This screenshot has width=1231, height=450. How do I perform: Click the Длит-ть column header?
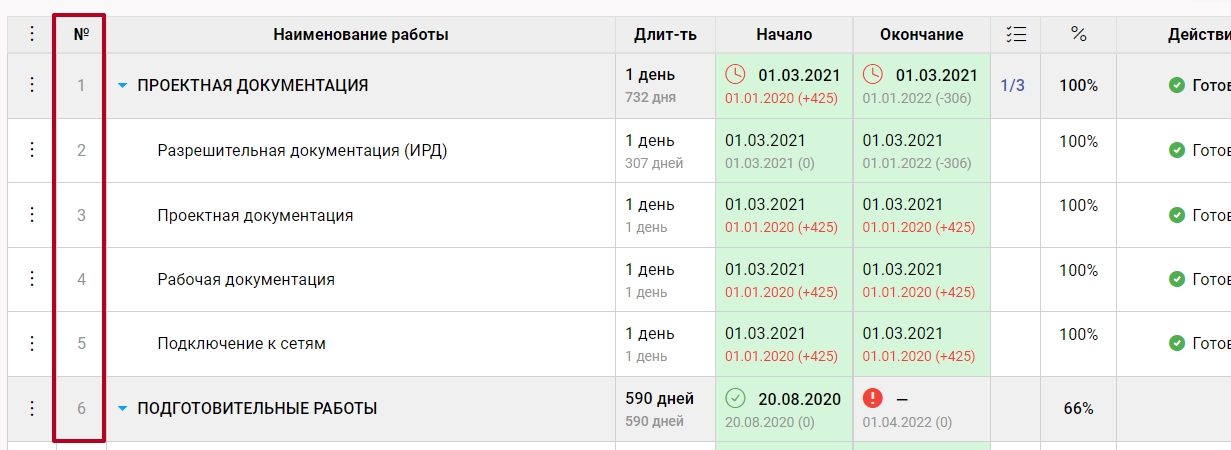pos(665,34)
